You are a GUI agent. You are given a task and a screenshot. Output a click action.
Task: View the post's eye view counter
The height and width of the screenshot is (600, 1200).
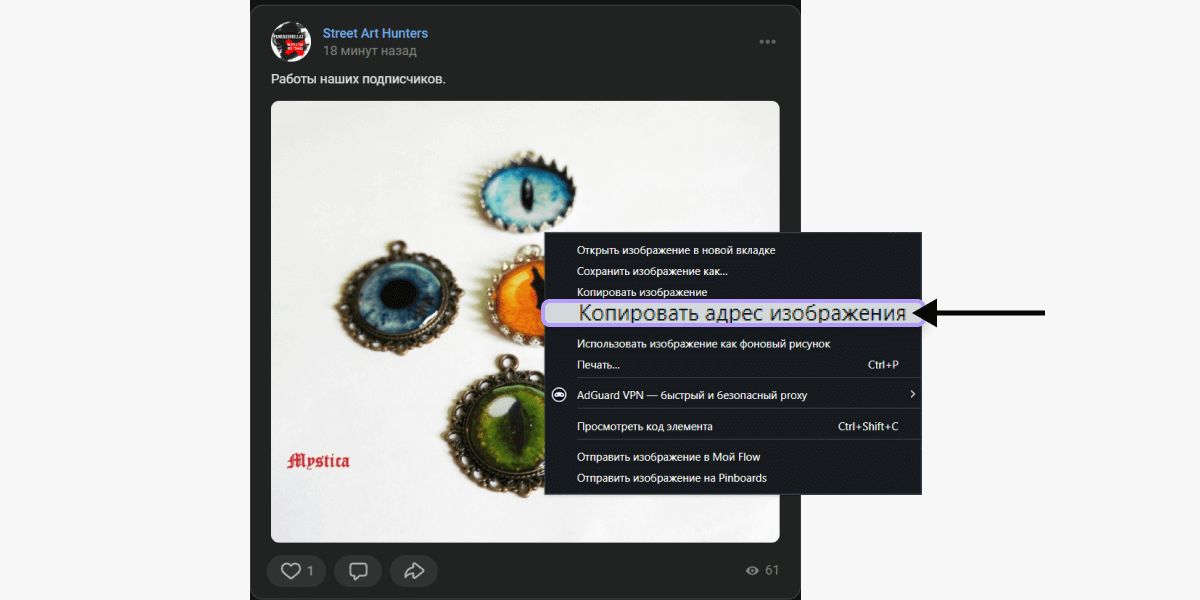762,570
